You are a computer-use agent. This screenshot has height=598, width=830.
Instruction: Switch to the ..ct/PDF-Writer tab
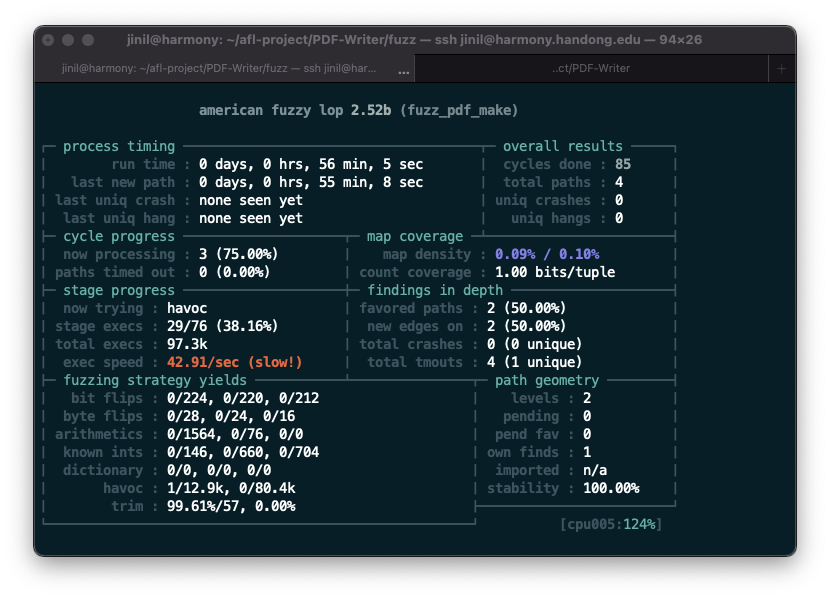pos(591,68)
